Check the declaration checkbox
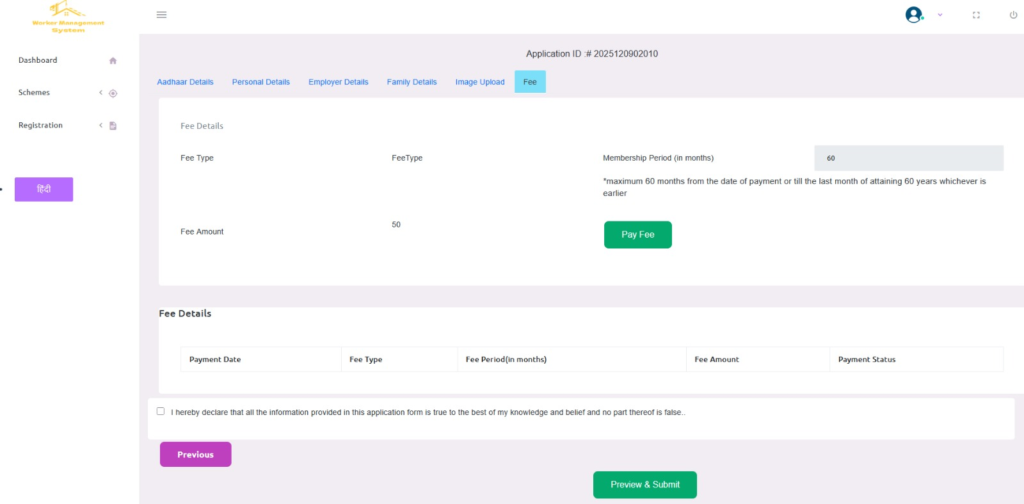This screenshot has height=504, width=1024. 161,411
